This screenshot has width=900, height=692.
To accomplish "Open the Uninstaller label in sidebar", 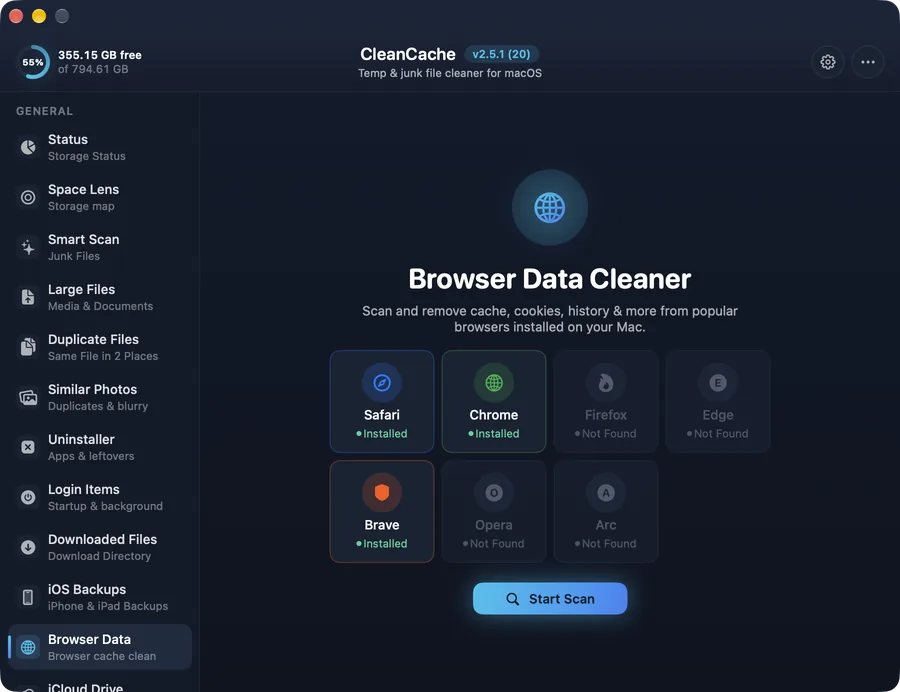I will pos(81,440).
